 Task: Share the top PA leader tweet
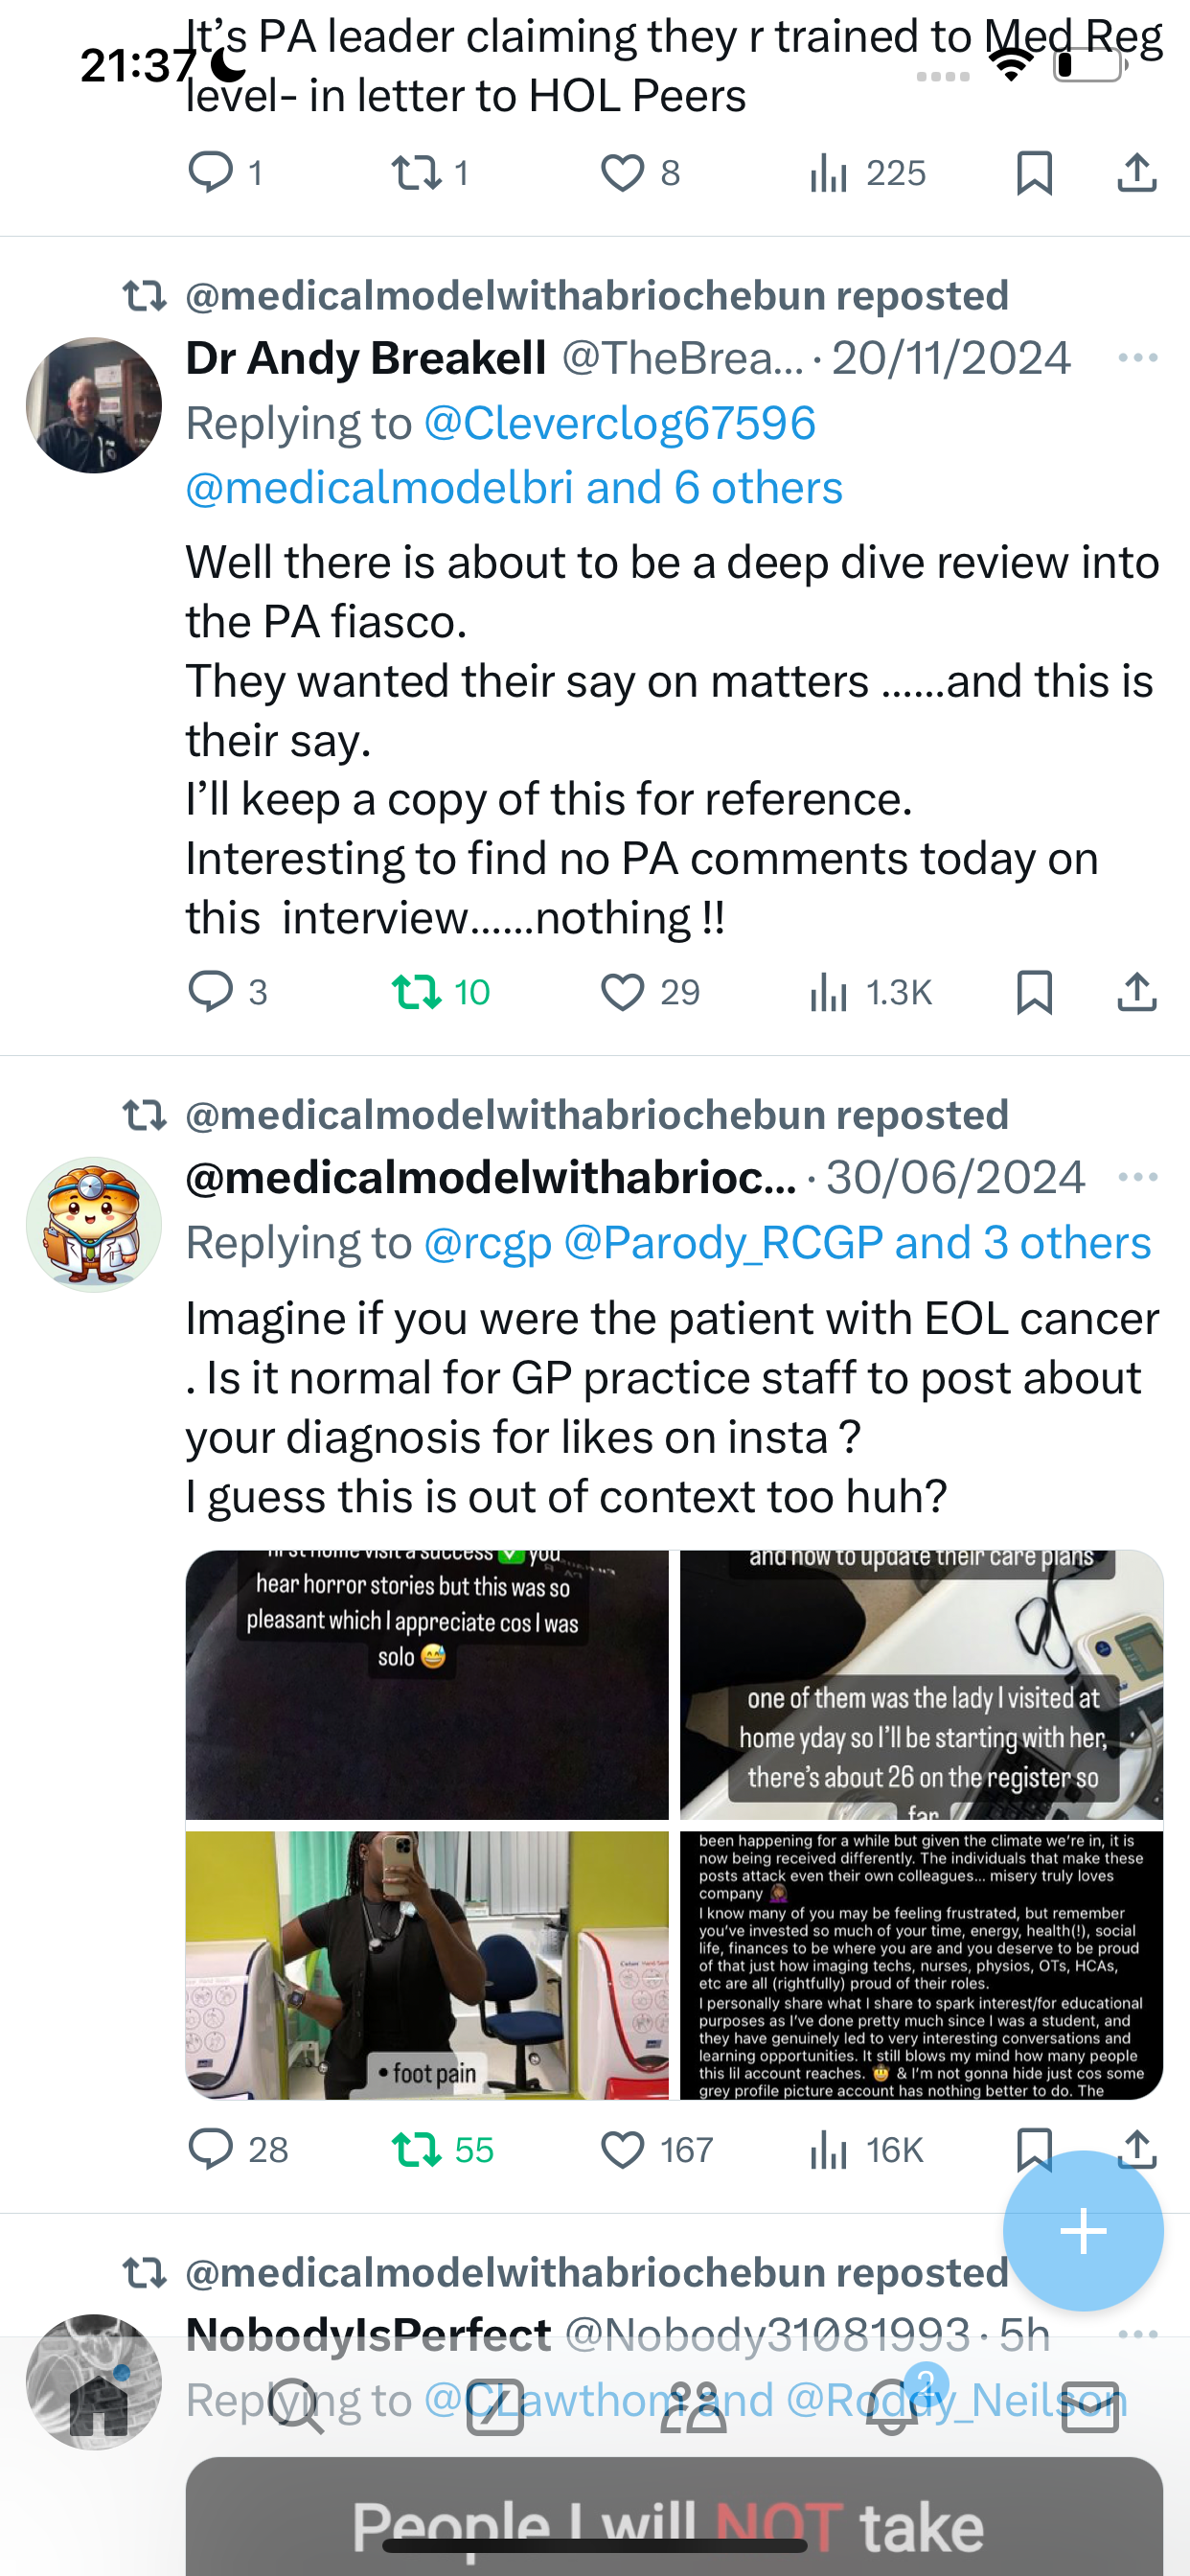(1137, 173)
